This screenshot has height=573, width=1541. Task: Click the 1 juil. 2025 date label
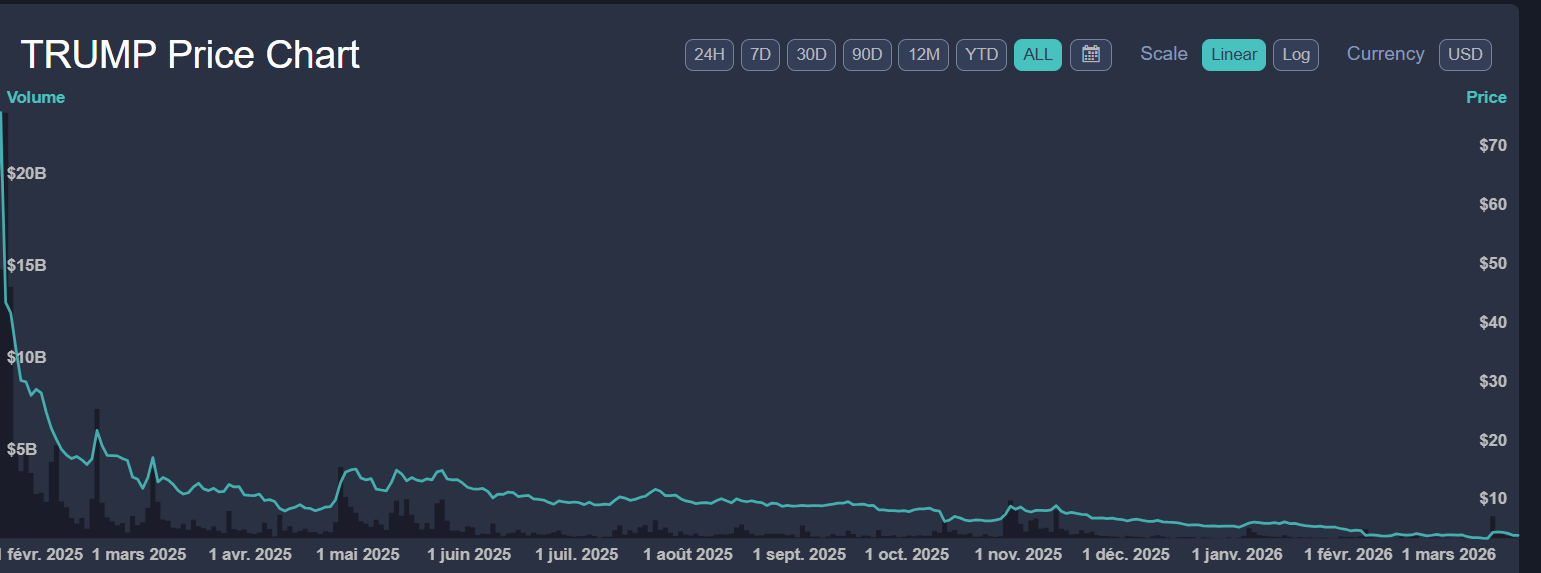577,554
